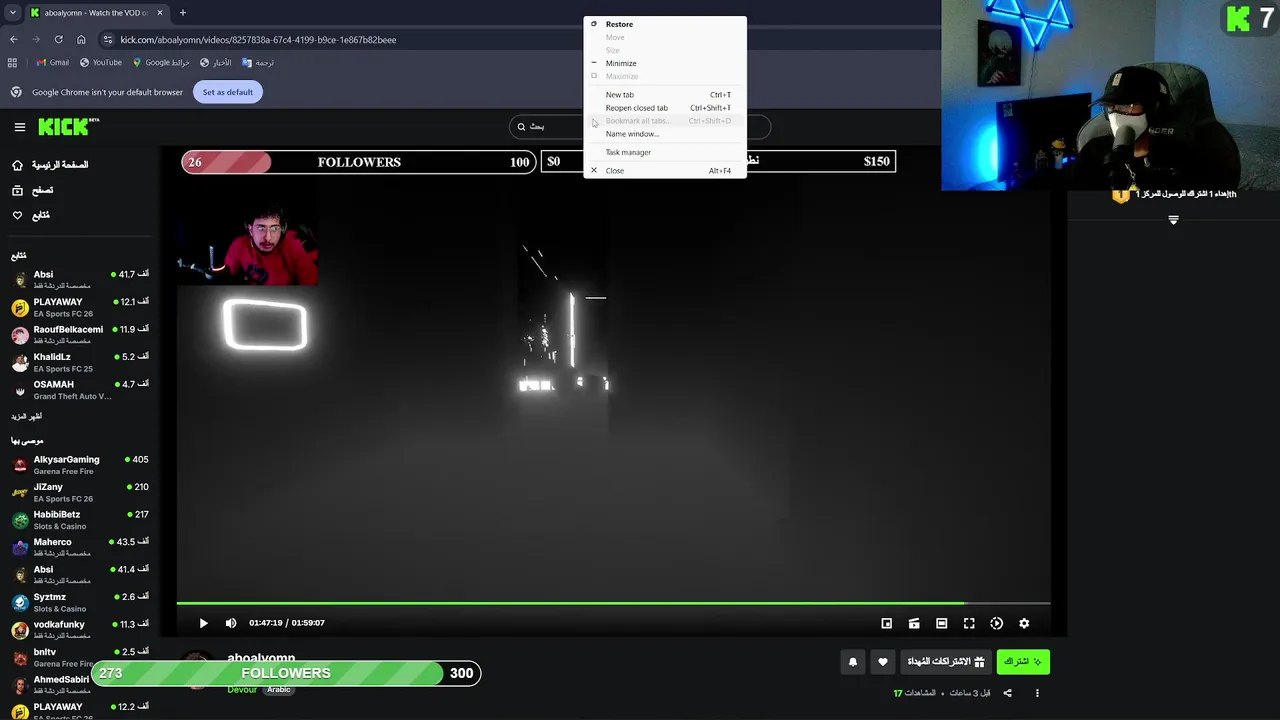1280x720 pixels.
Task: Open Syztmz recommended channel
Action: coord(80,602)
